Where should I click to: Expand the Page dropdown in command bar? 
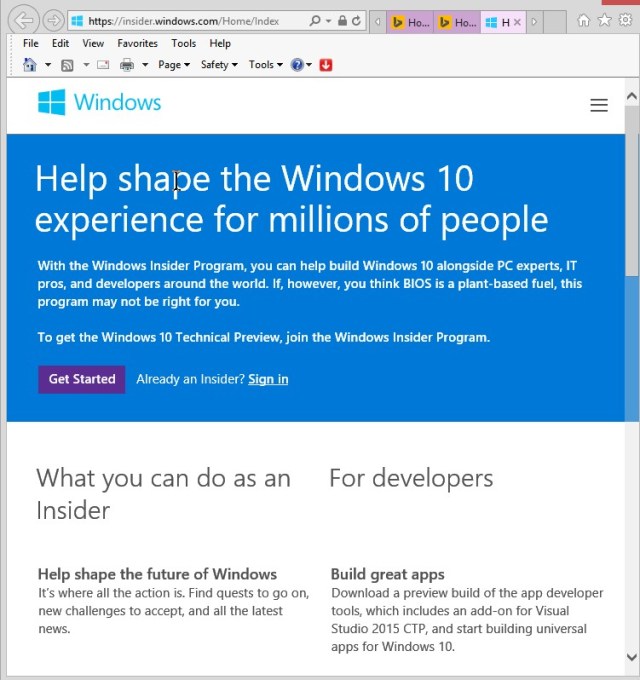173,65
